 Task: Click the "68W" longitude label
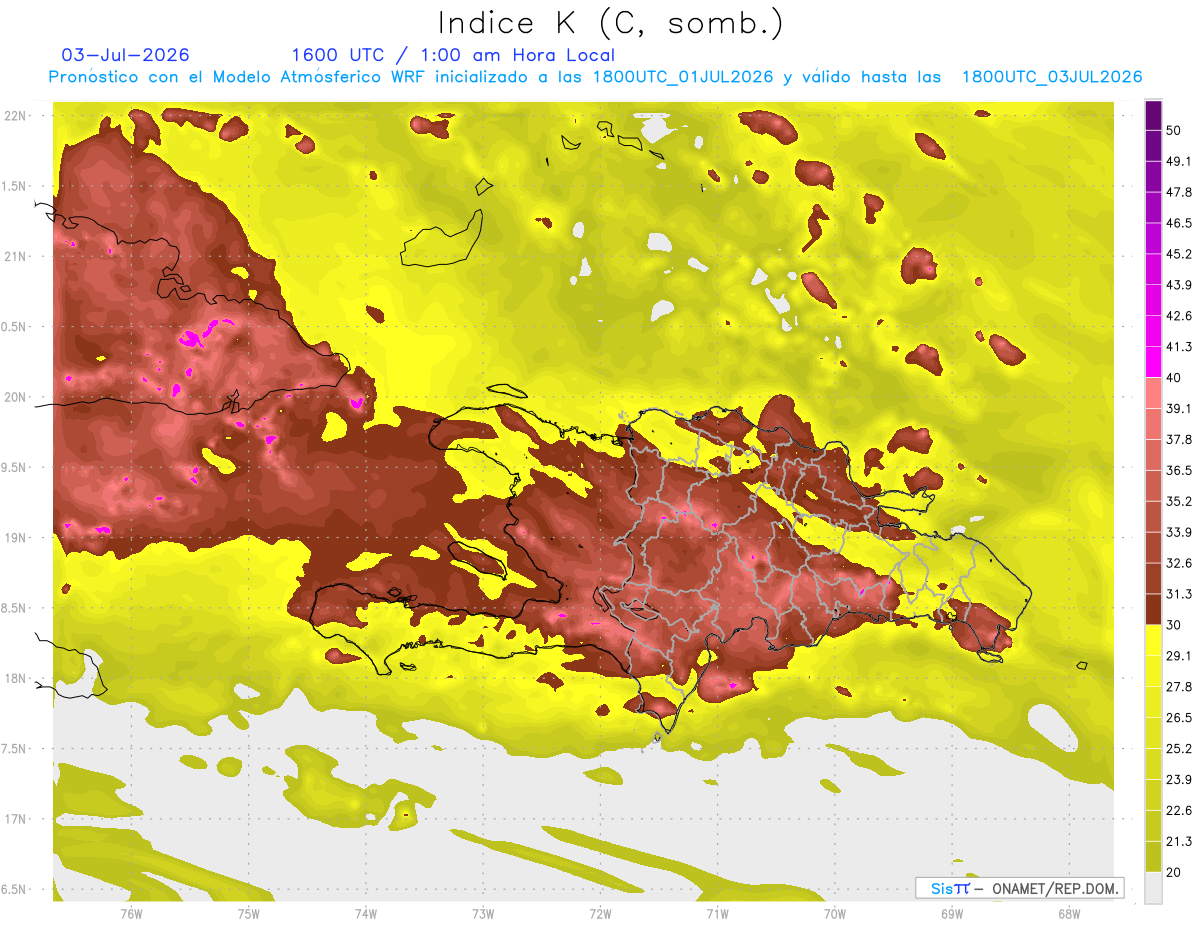point(1069,914)
